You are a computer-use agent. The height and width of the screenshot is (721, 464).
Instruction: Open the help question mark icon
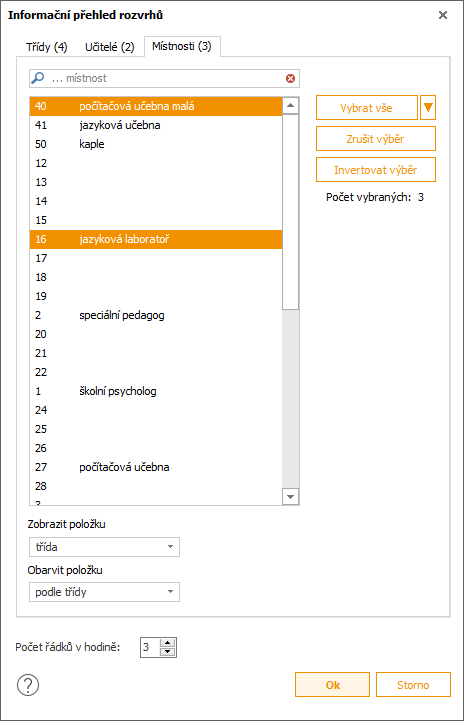click(x=28, y=685)
